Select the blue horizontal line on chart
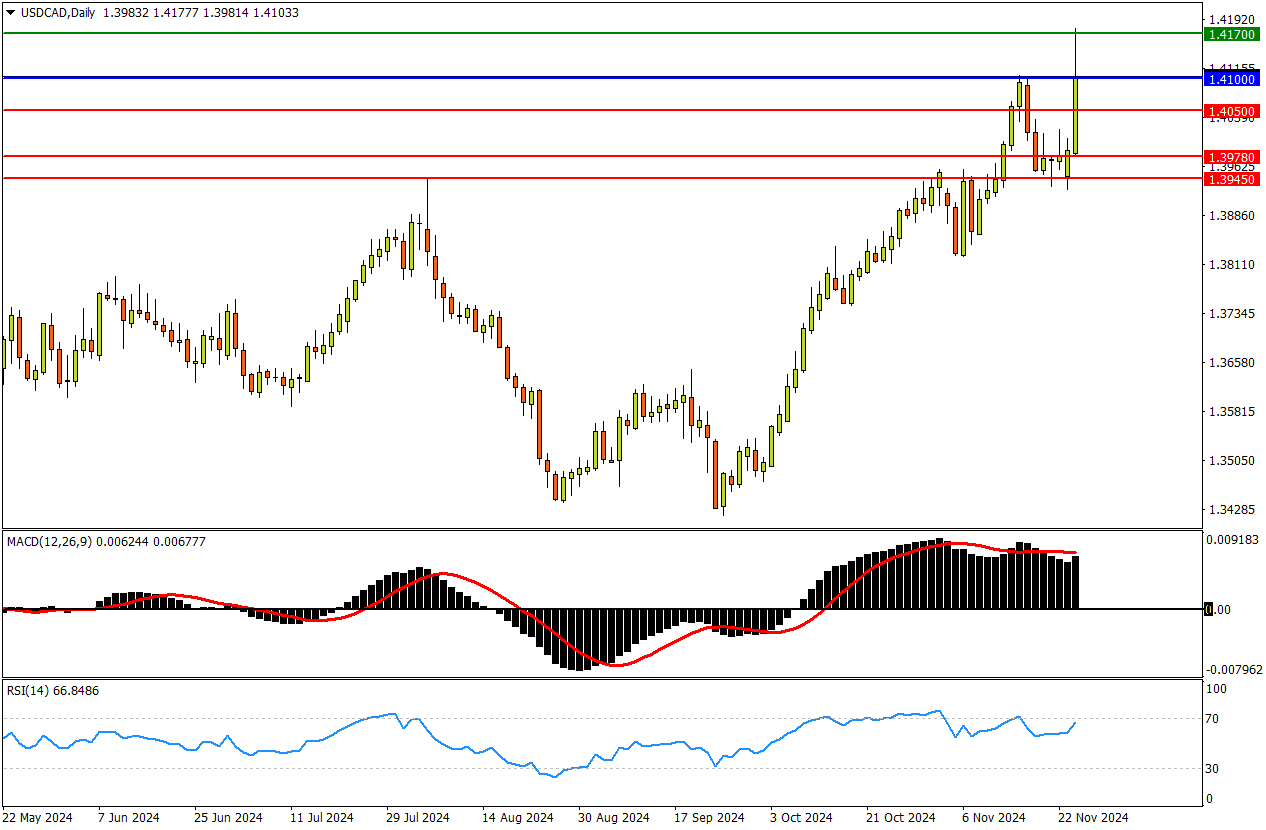Image resolution: width=1266 pixels, height=830 pixels. pos(600,77)
